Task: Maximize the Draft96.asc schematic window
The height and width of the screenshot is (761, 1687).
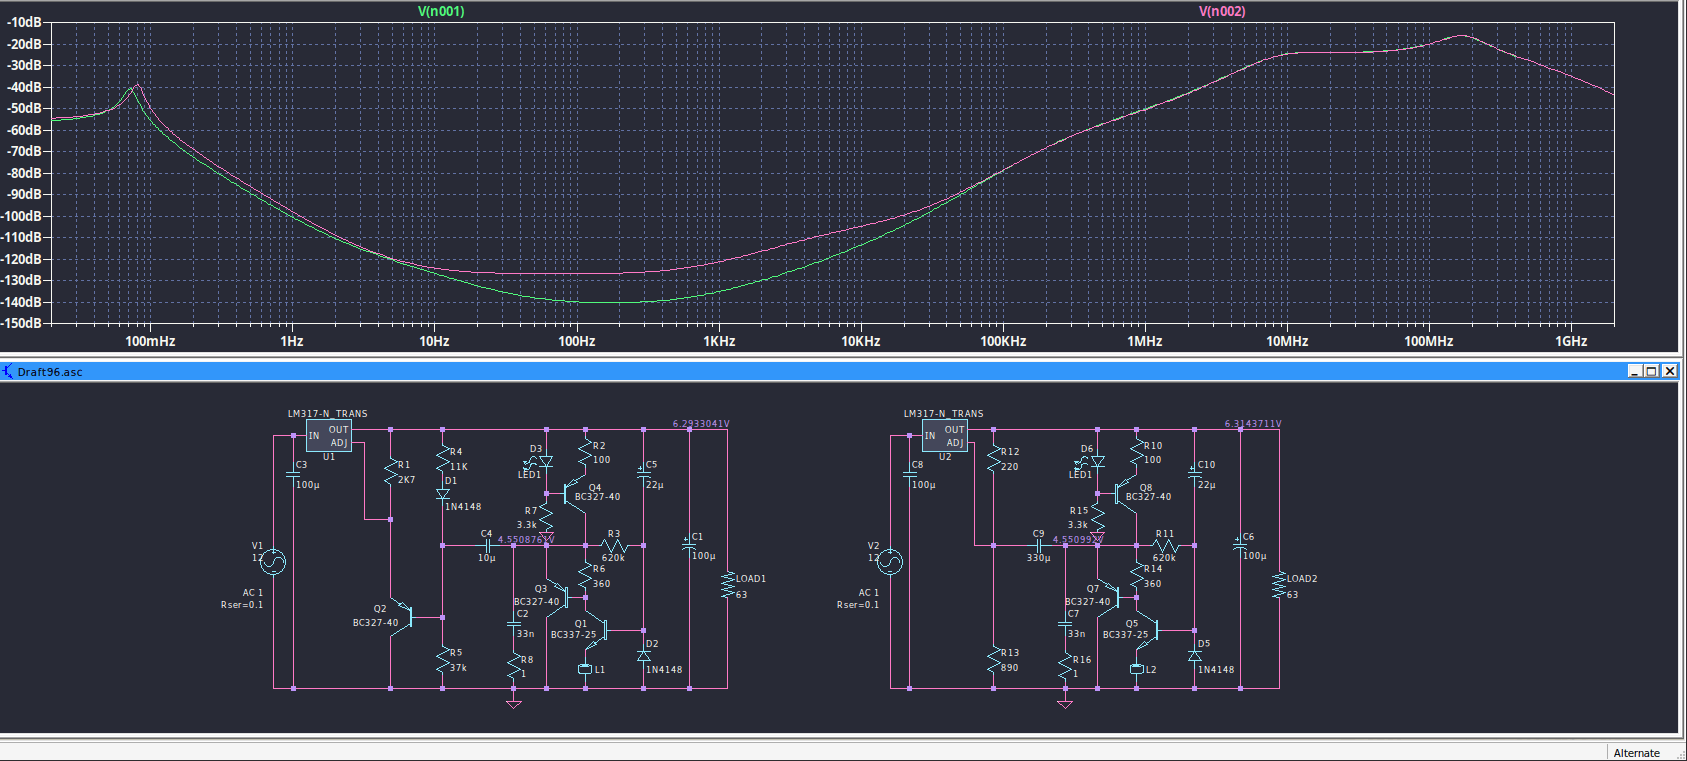Action: coord(1652,371)
